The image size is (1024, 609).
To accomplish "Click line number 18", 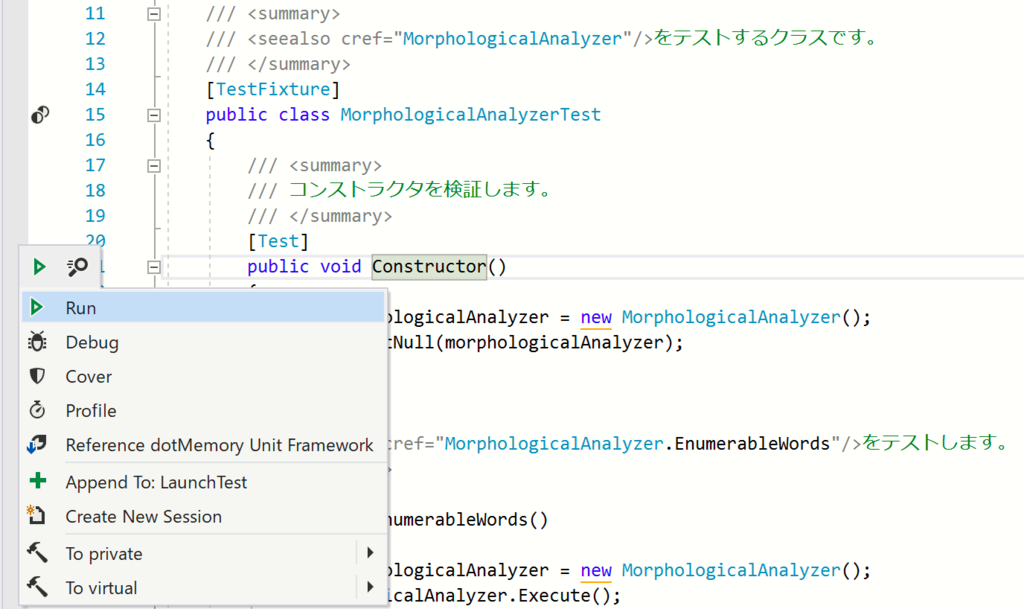I will pyautogui.click(x=95, y=191).
